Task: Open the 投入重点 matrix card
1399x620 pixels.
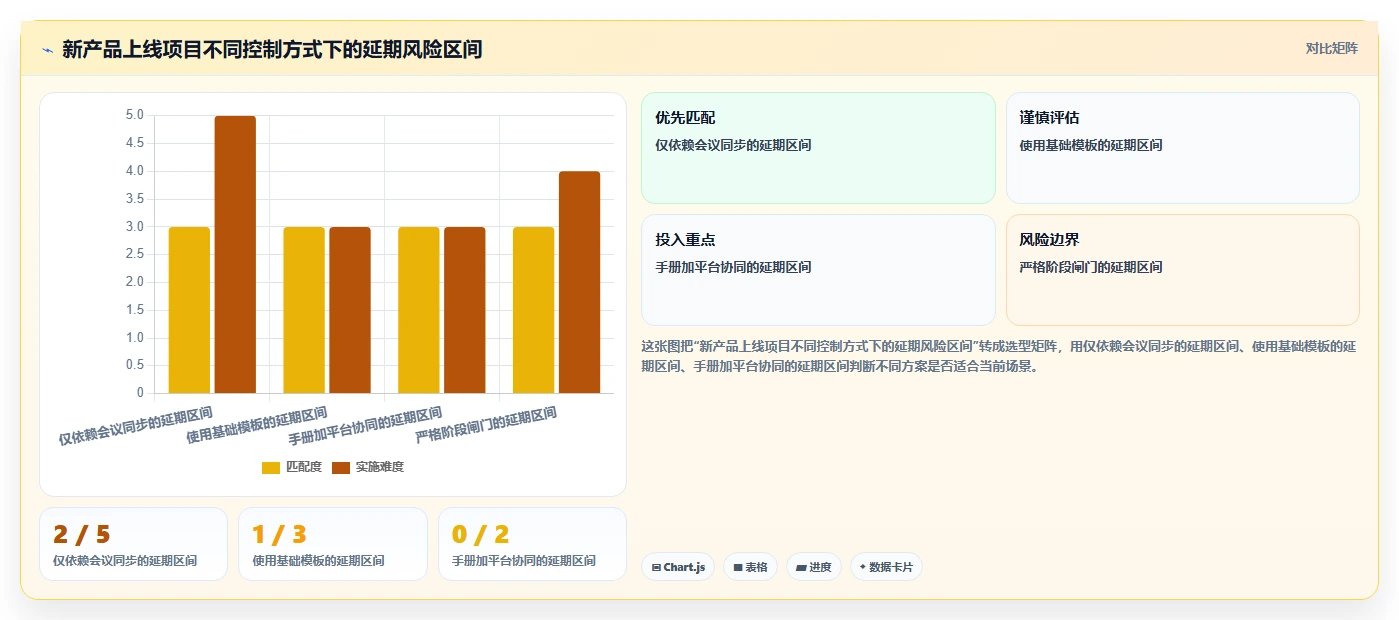Action: click(818, 270)
